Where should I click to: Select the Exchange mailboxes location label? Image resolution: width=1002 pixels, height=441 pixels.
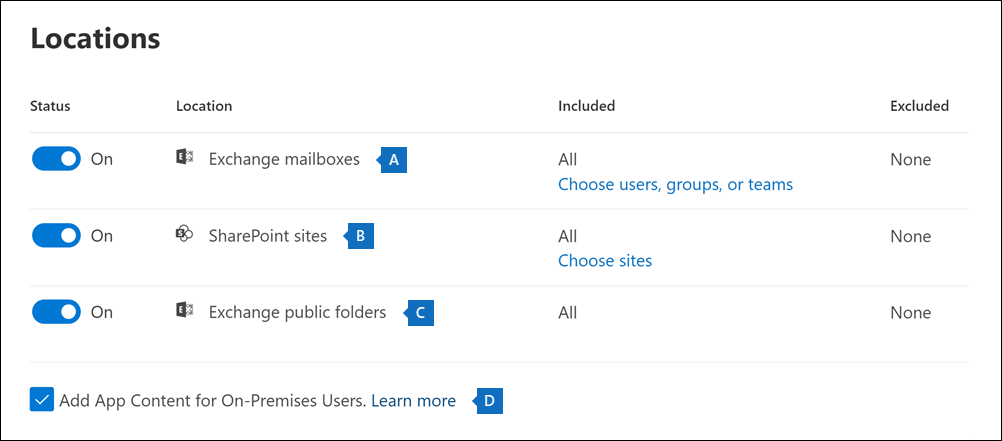point(284,159)
